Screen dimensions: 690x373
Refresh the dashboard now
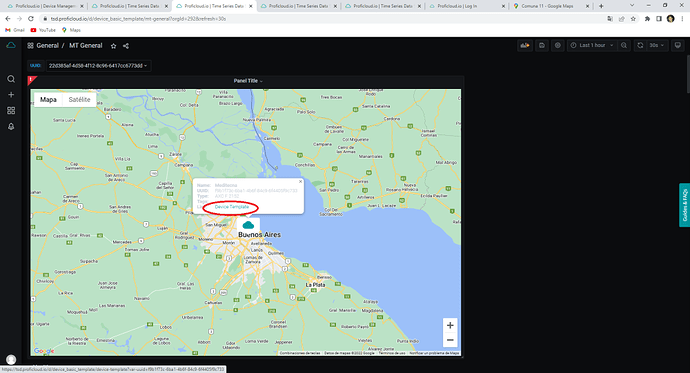point(640,45)
